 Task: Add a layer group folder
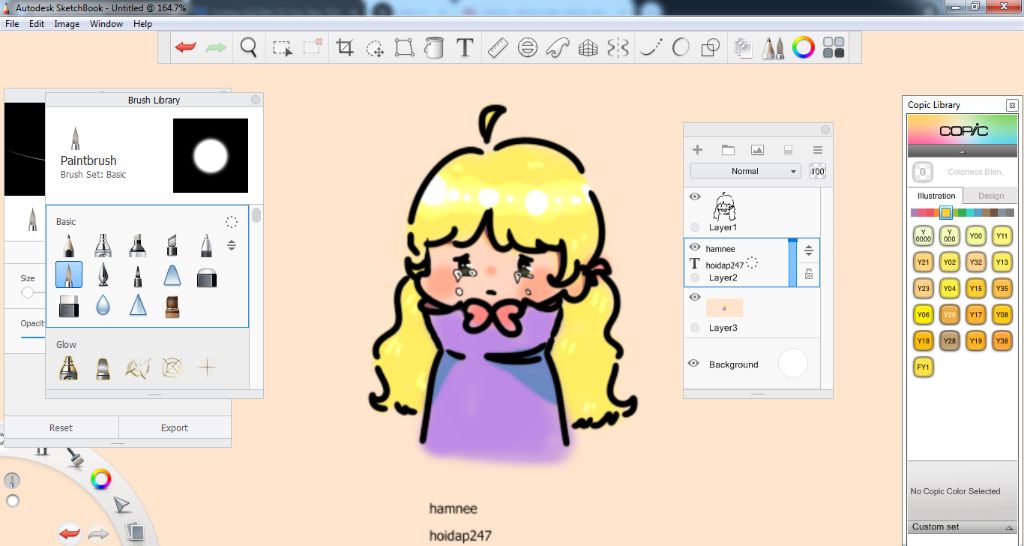click(728, 150)
